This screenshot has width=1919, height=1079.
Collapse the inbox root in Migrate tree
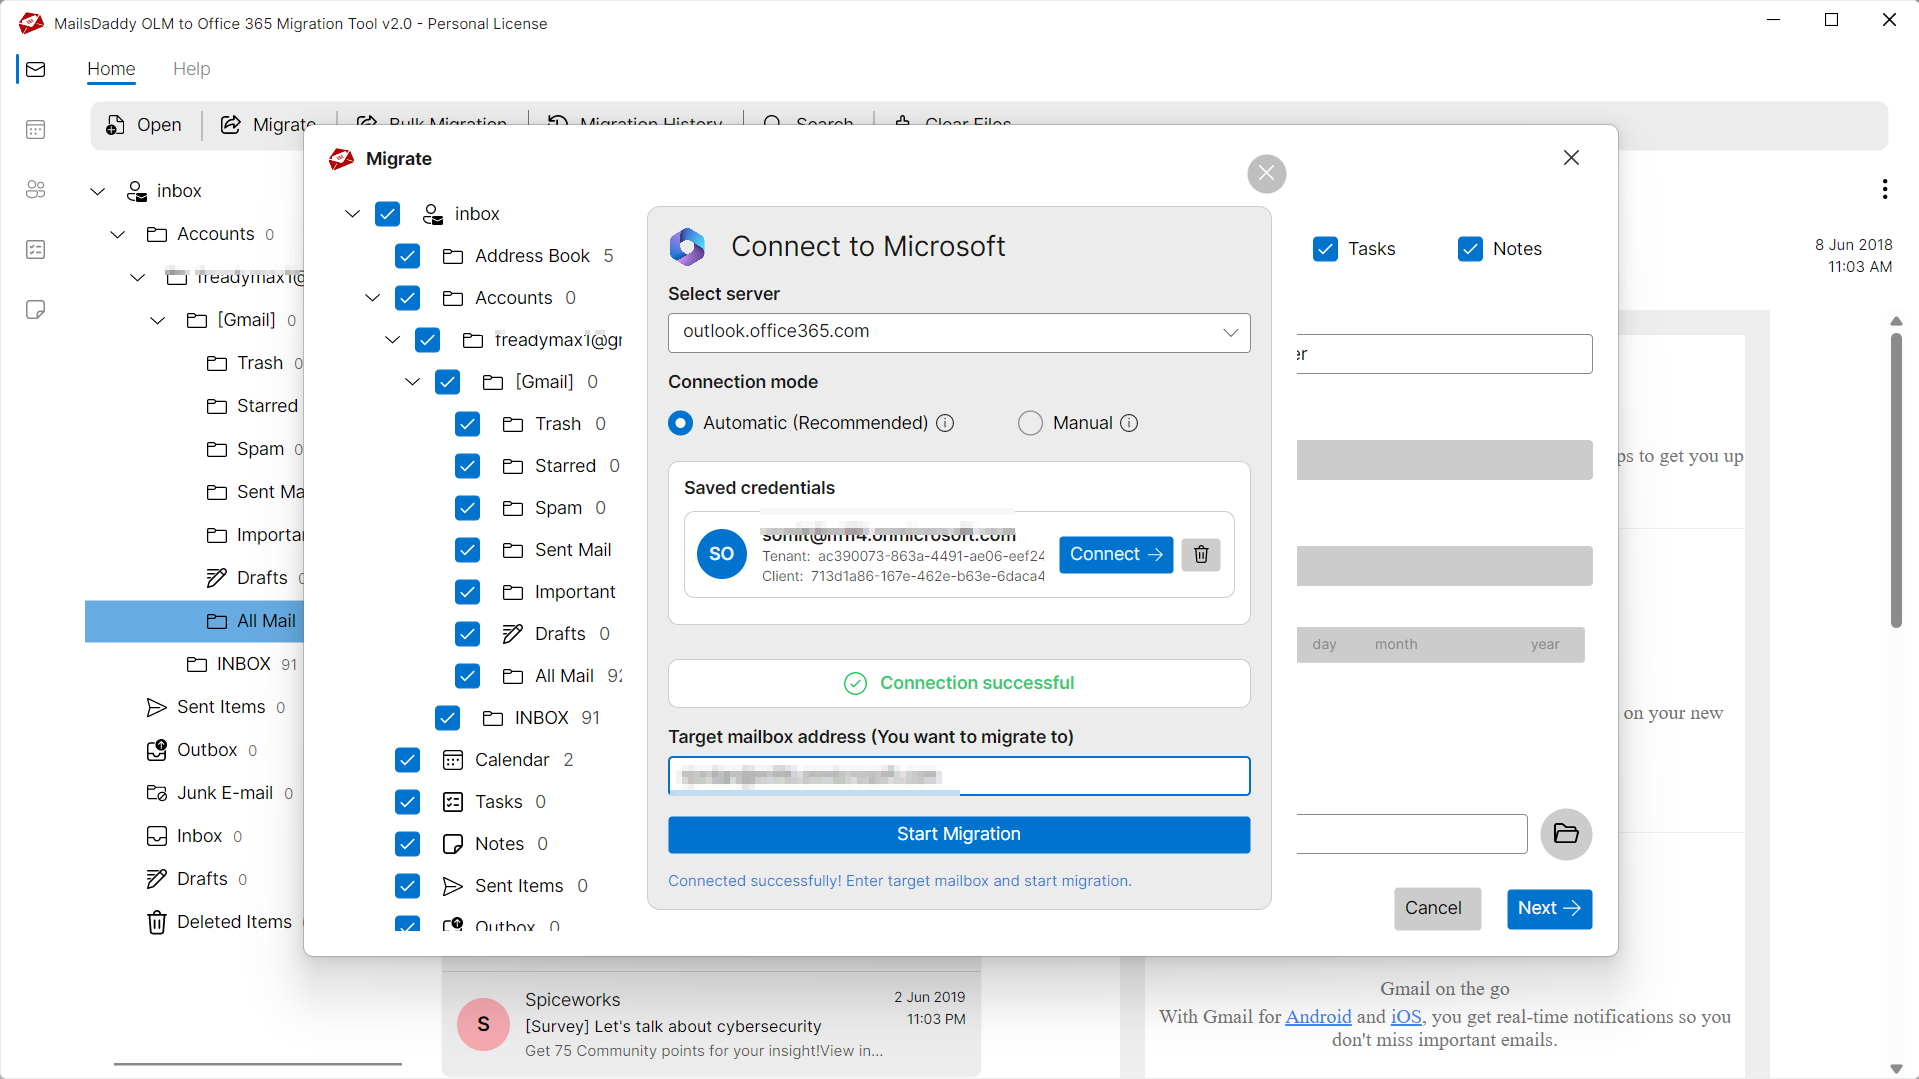tap(352, 214)
